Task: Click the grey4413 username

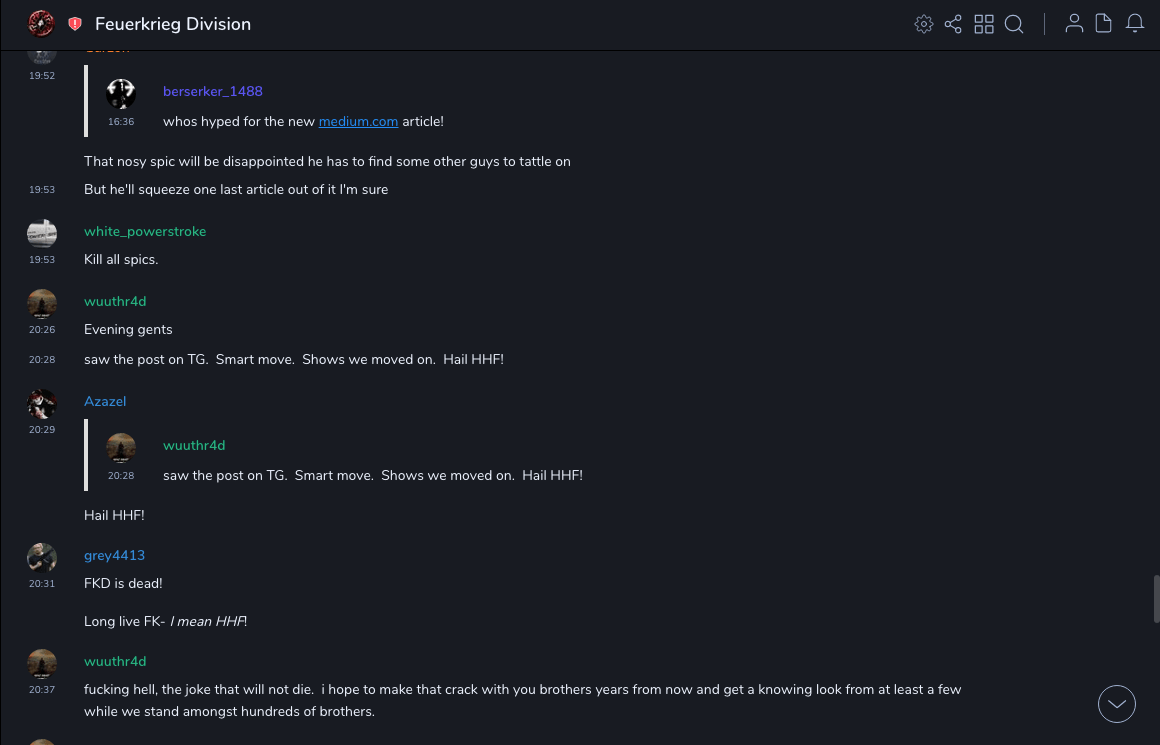Action: [x=114, y=555]
